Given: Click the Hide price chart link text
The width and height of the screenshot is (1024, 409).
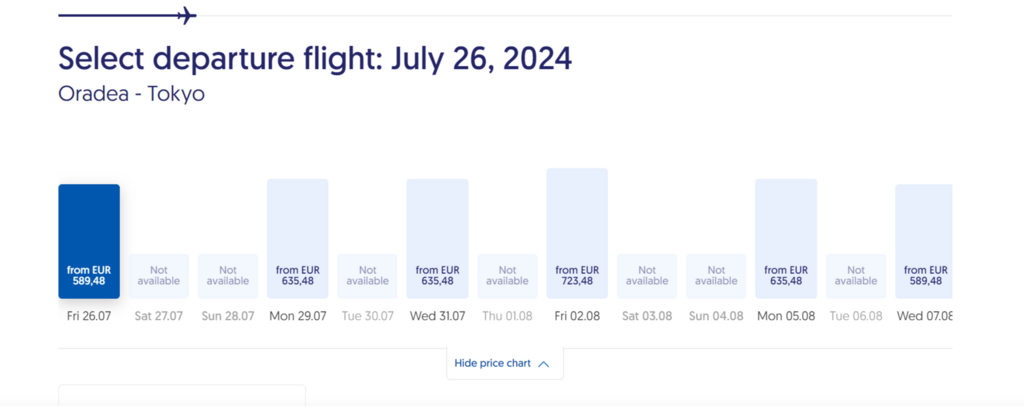Looking at the screenshot, I should click(492, 363).
